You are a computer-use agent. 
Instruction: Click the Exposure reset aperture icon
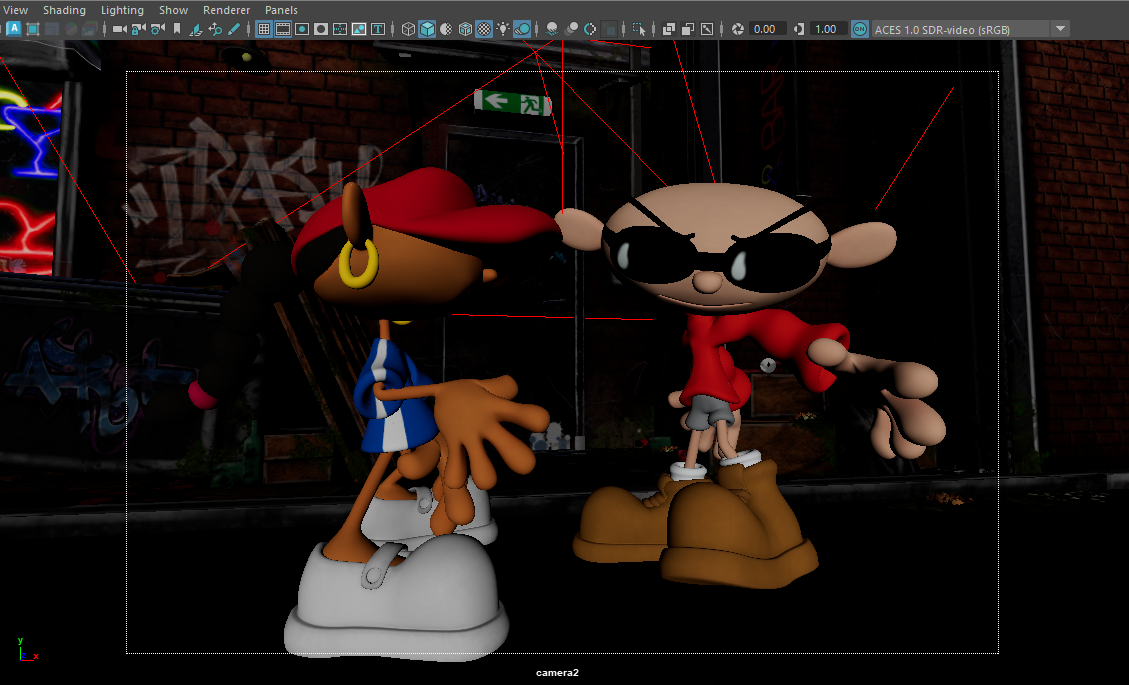click(x=737, y=29)
